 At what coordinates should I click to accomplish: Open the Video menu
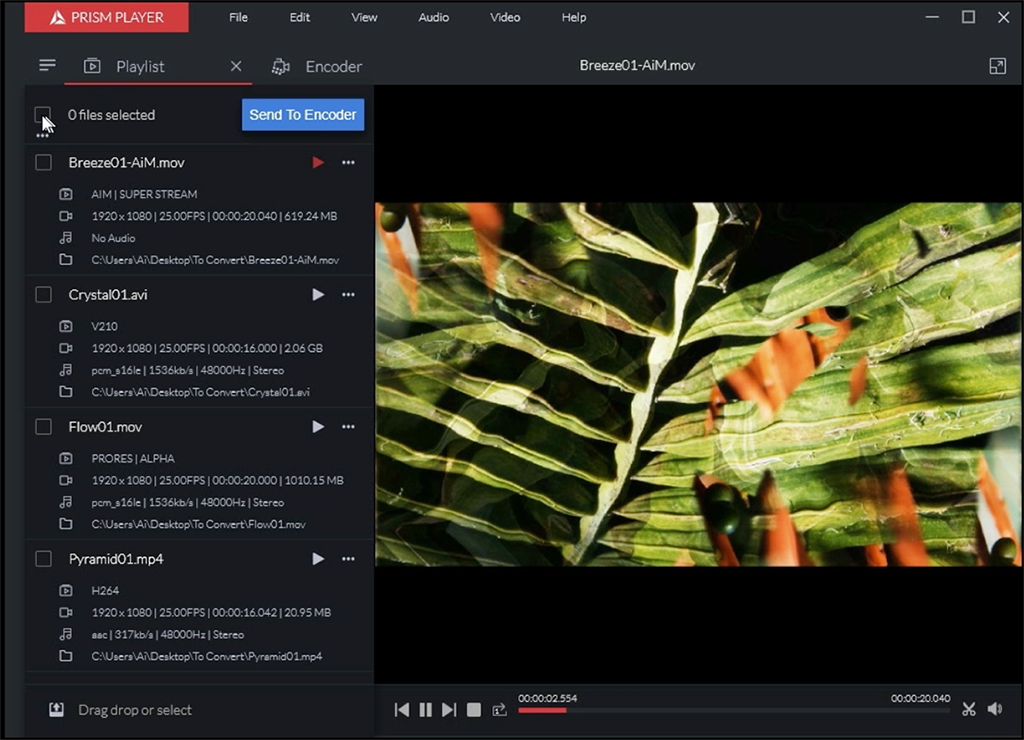(505, 18)
